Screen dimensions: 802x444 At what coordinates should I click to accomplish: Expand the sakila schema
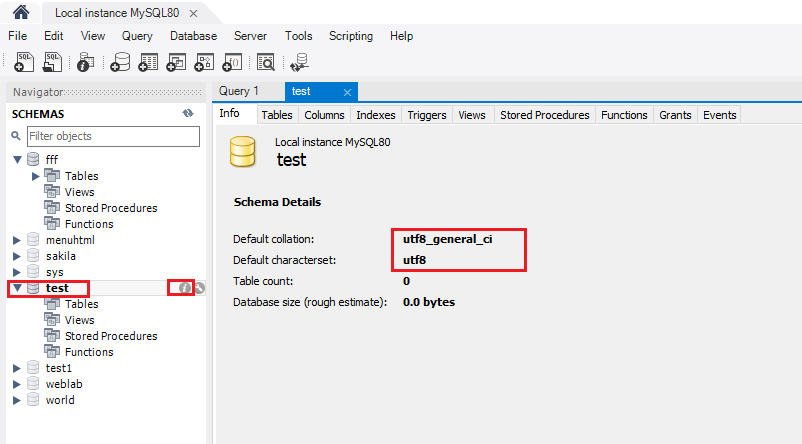17,256
